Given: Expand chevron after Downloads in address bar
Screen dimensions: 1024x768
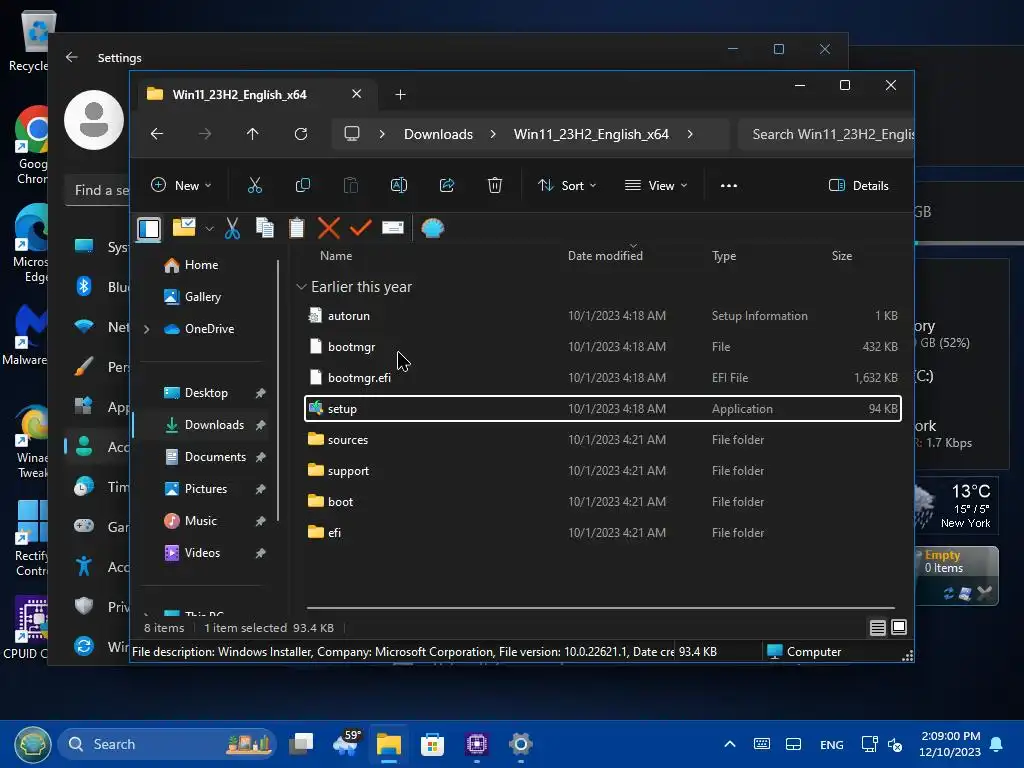Looking at the screenshot, I should point(493,134).
